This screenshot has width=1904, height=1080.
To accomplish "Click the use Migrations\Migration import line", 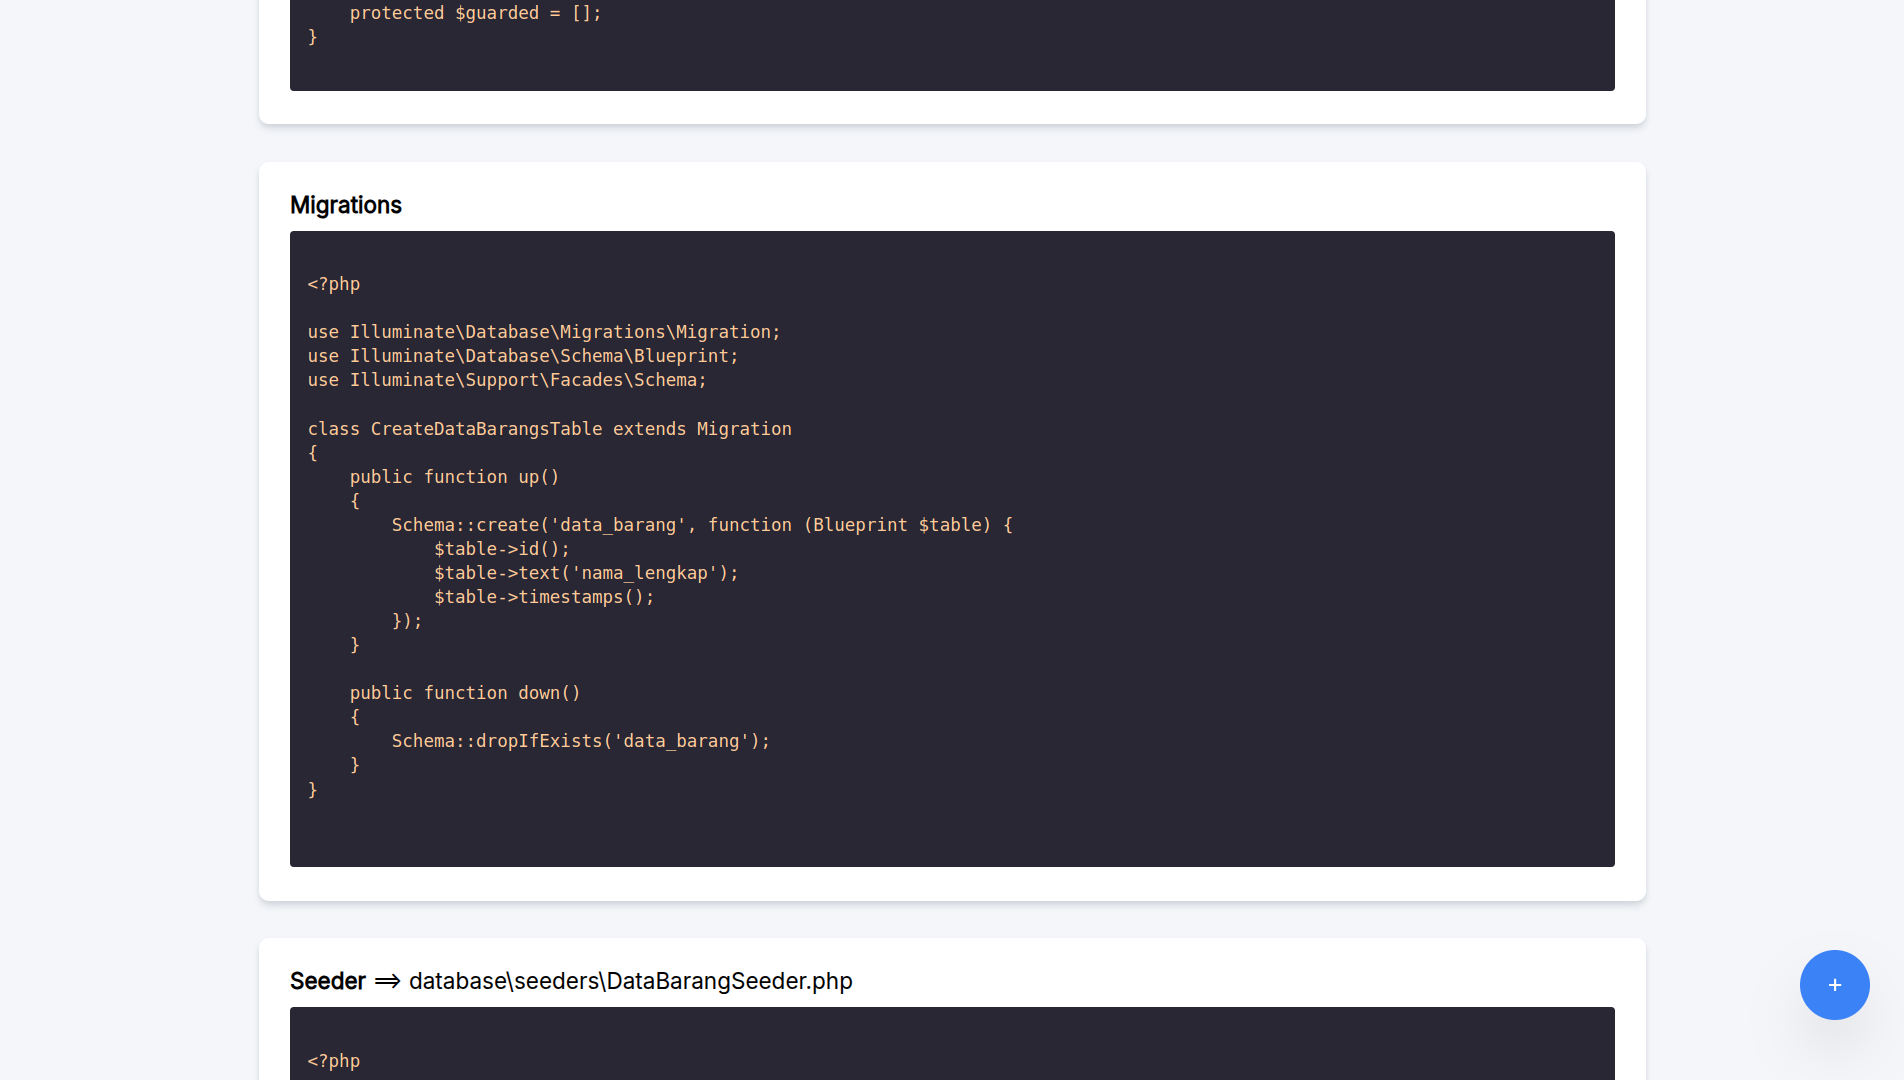I will click(x=543, y=332).
